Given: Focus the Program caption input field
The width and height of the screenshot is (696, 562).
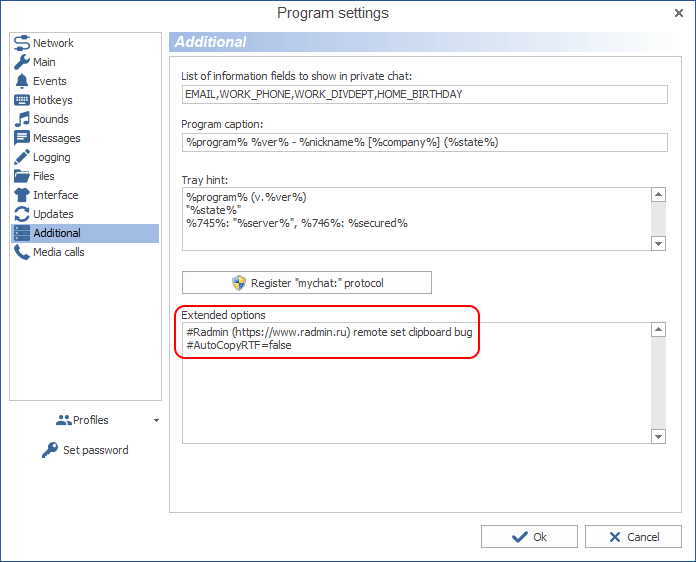Looking at the screenshot, I should (x=424, y=142).
